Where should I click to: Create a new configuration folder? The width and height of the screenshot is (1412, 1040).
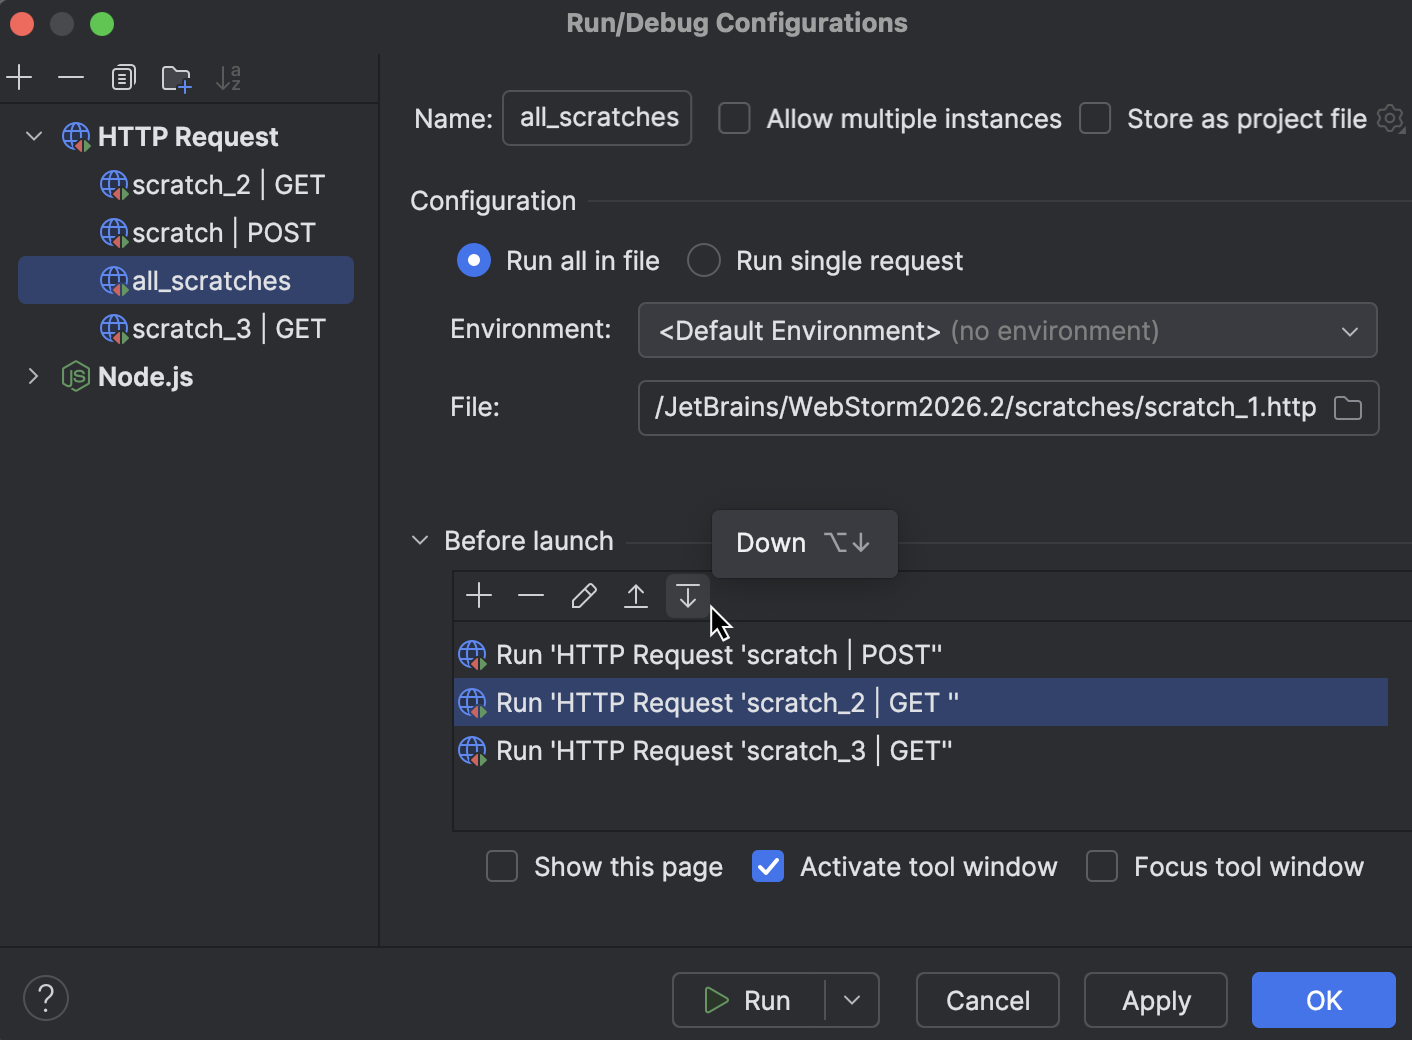click(176, 78)
